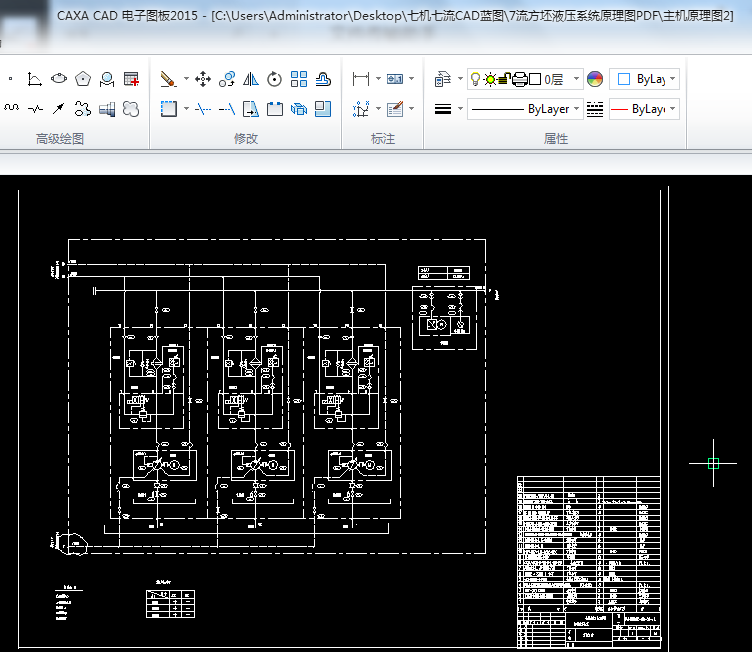Image resolution: width=752 pixels, height=652 pixels.
Task: Select the rotate tool
Action: (x=274, y=78)
